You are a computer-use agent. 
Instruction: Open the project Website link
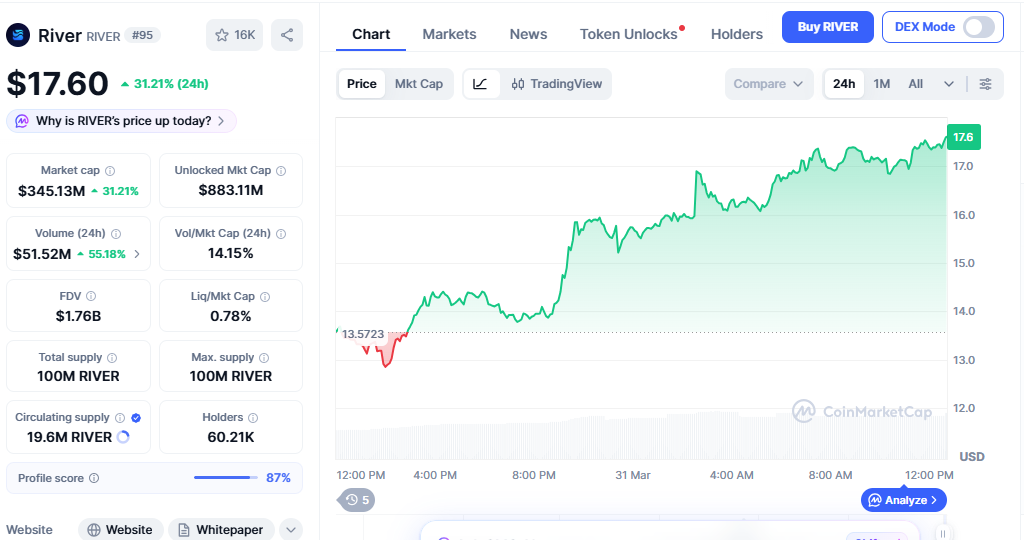coord(120,530)
